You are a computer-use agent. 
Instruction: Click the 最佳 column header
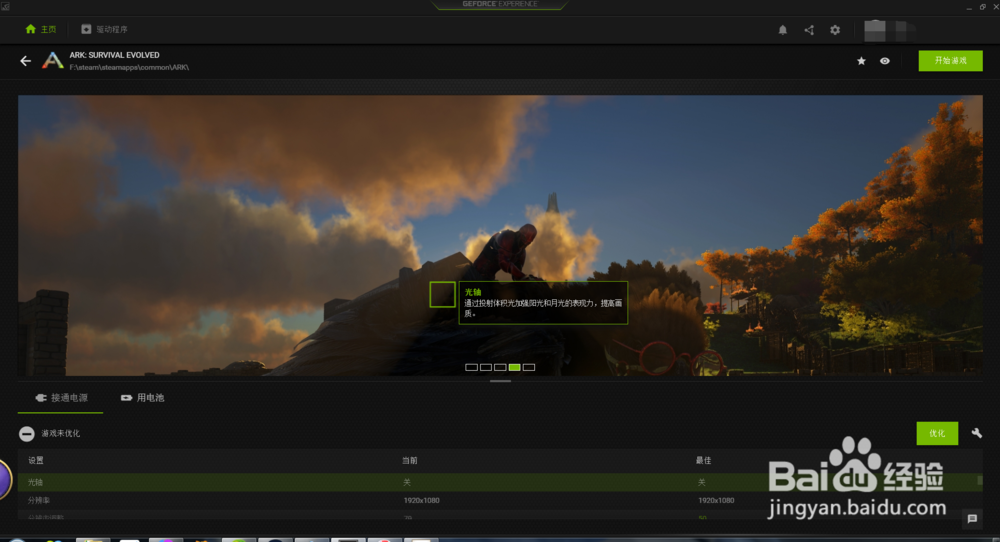[x=703, y=460]
